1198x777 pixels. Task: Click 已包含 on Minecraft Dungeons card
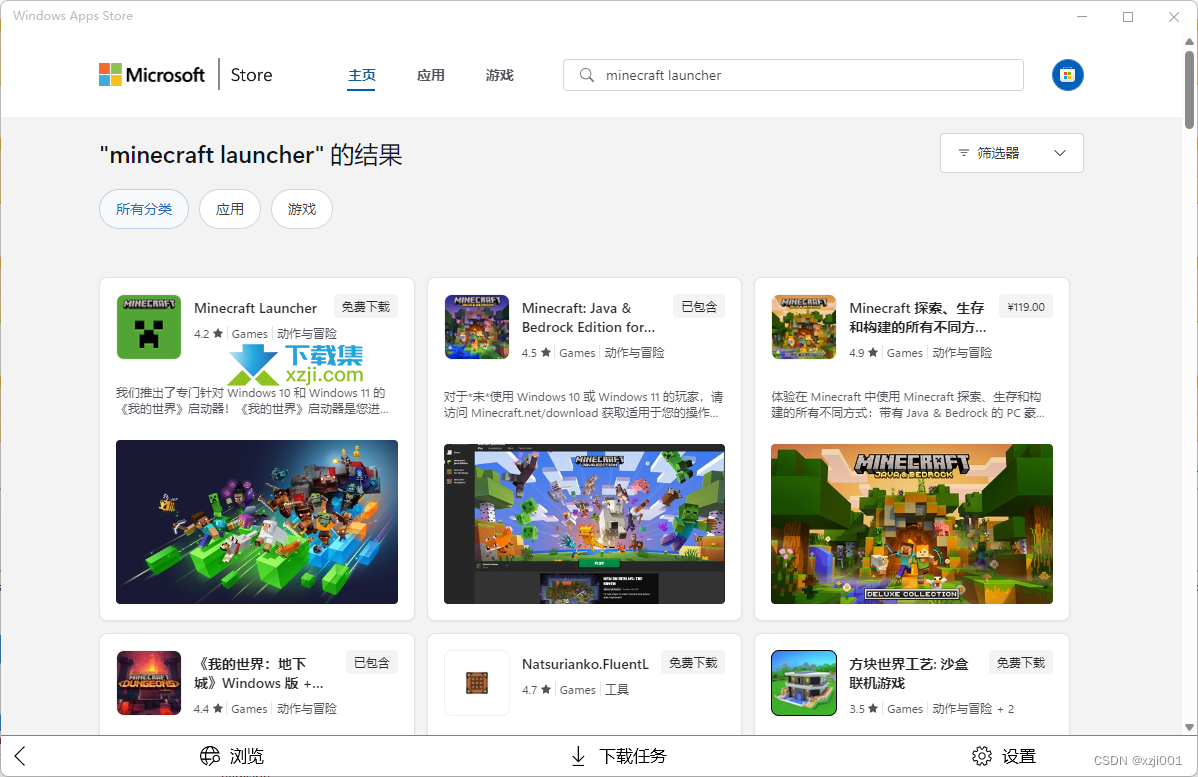371,662
